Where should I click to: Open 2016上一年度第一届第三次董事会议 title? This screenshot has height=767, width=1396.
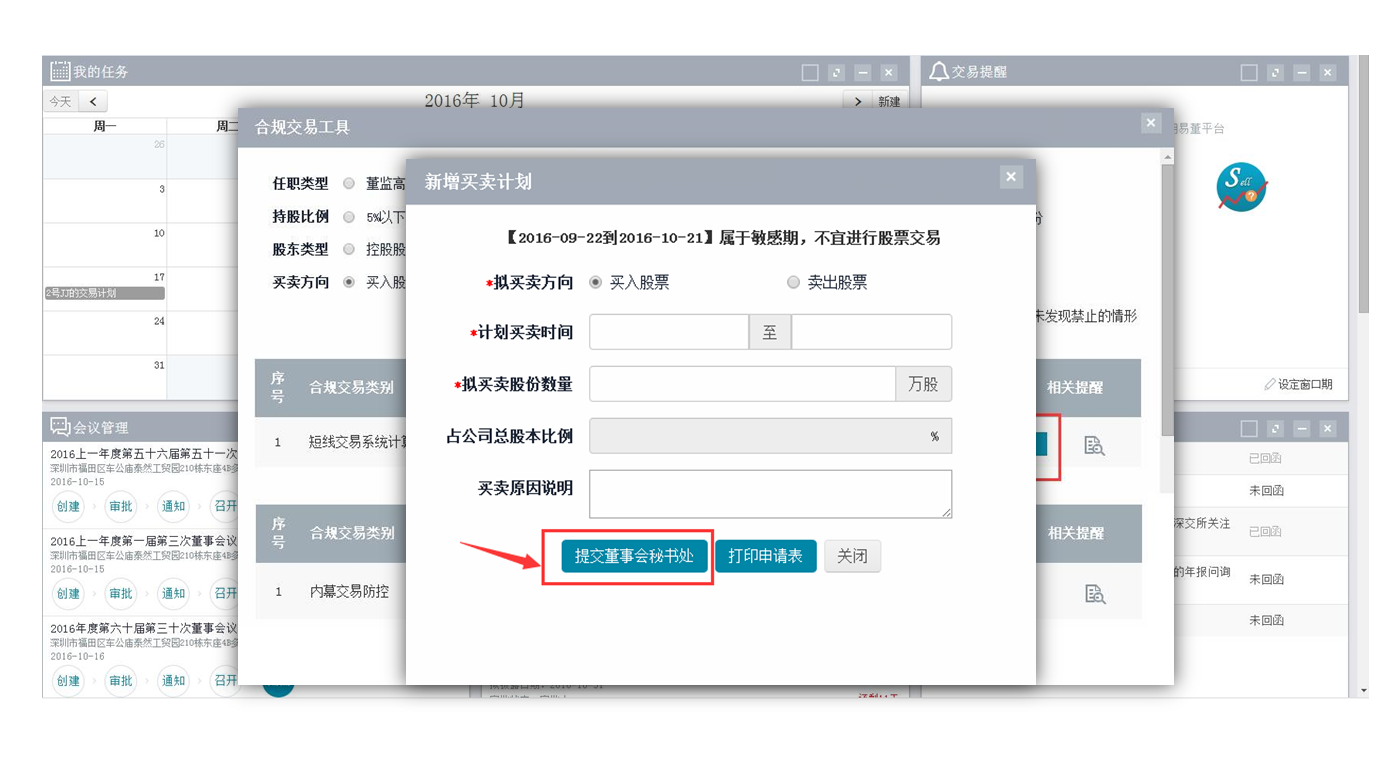pos(144,541)
